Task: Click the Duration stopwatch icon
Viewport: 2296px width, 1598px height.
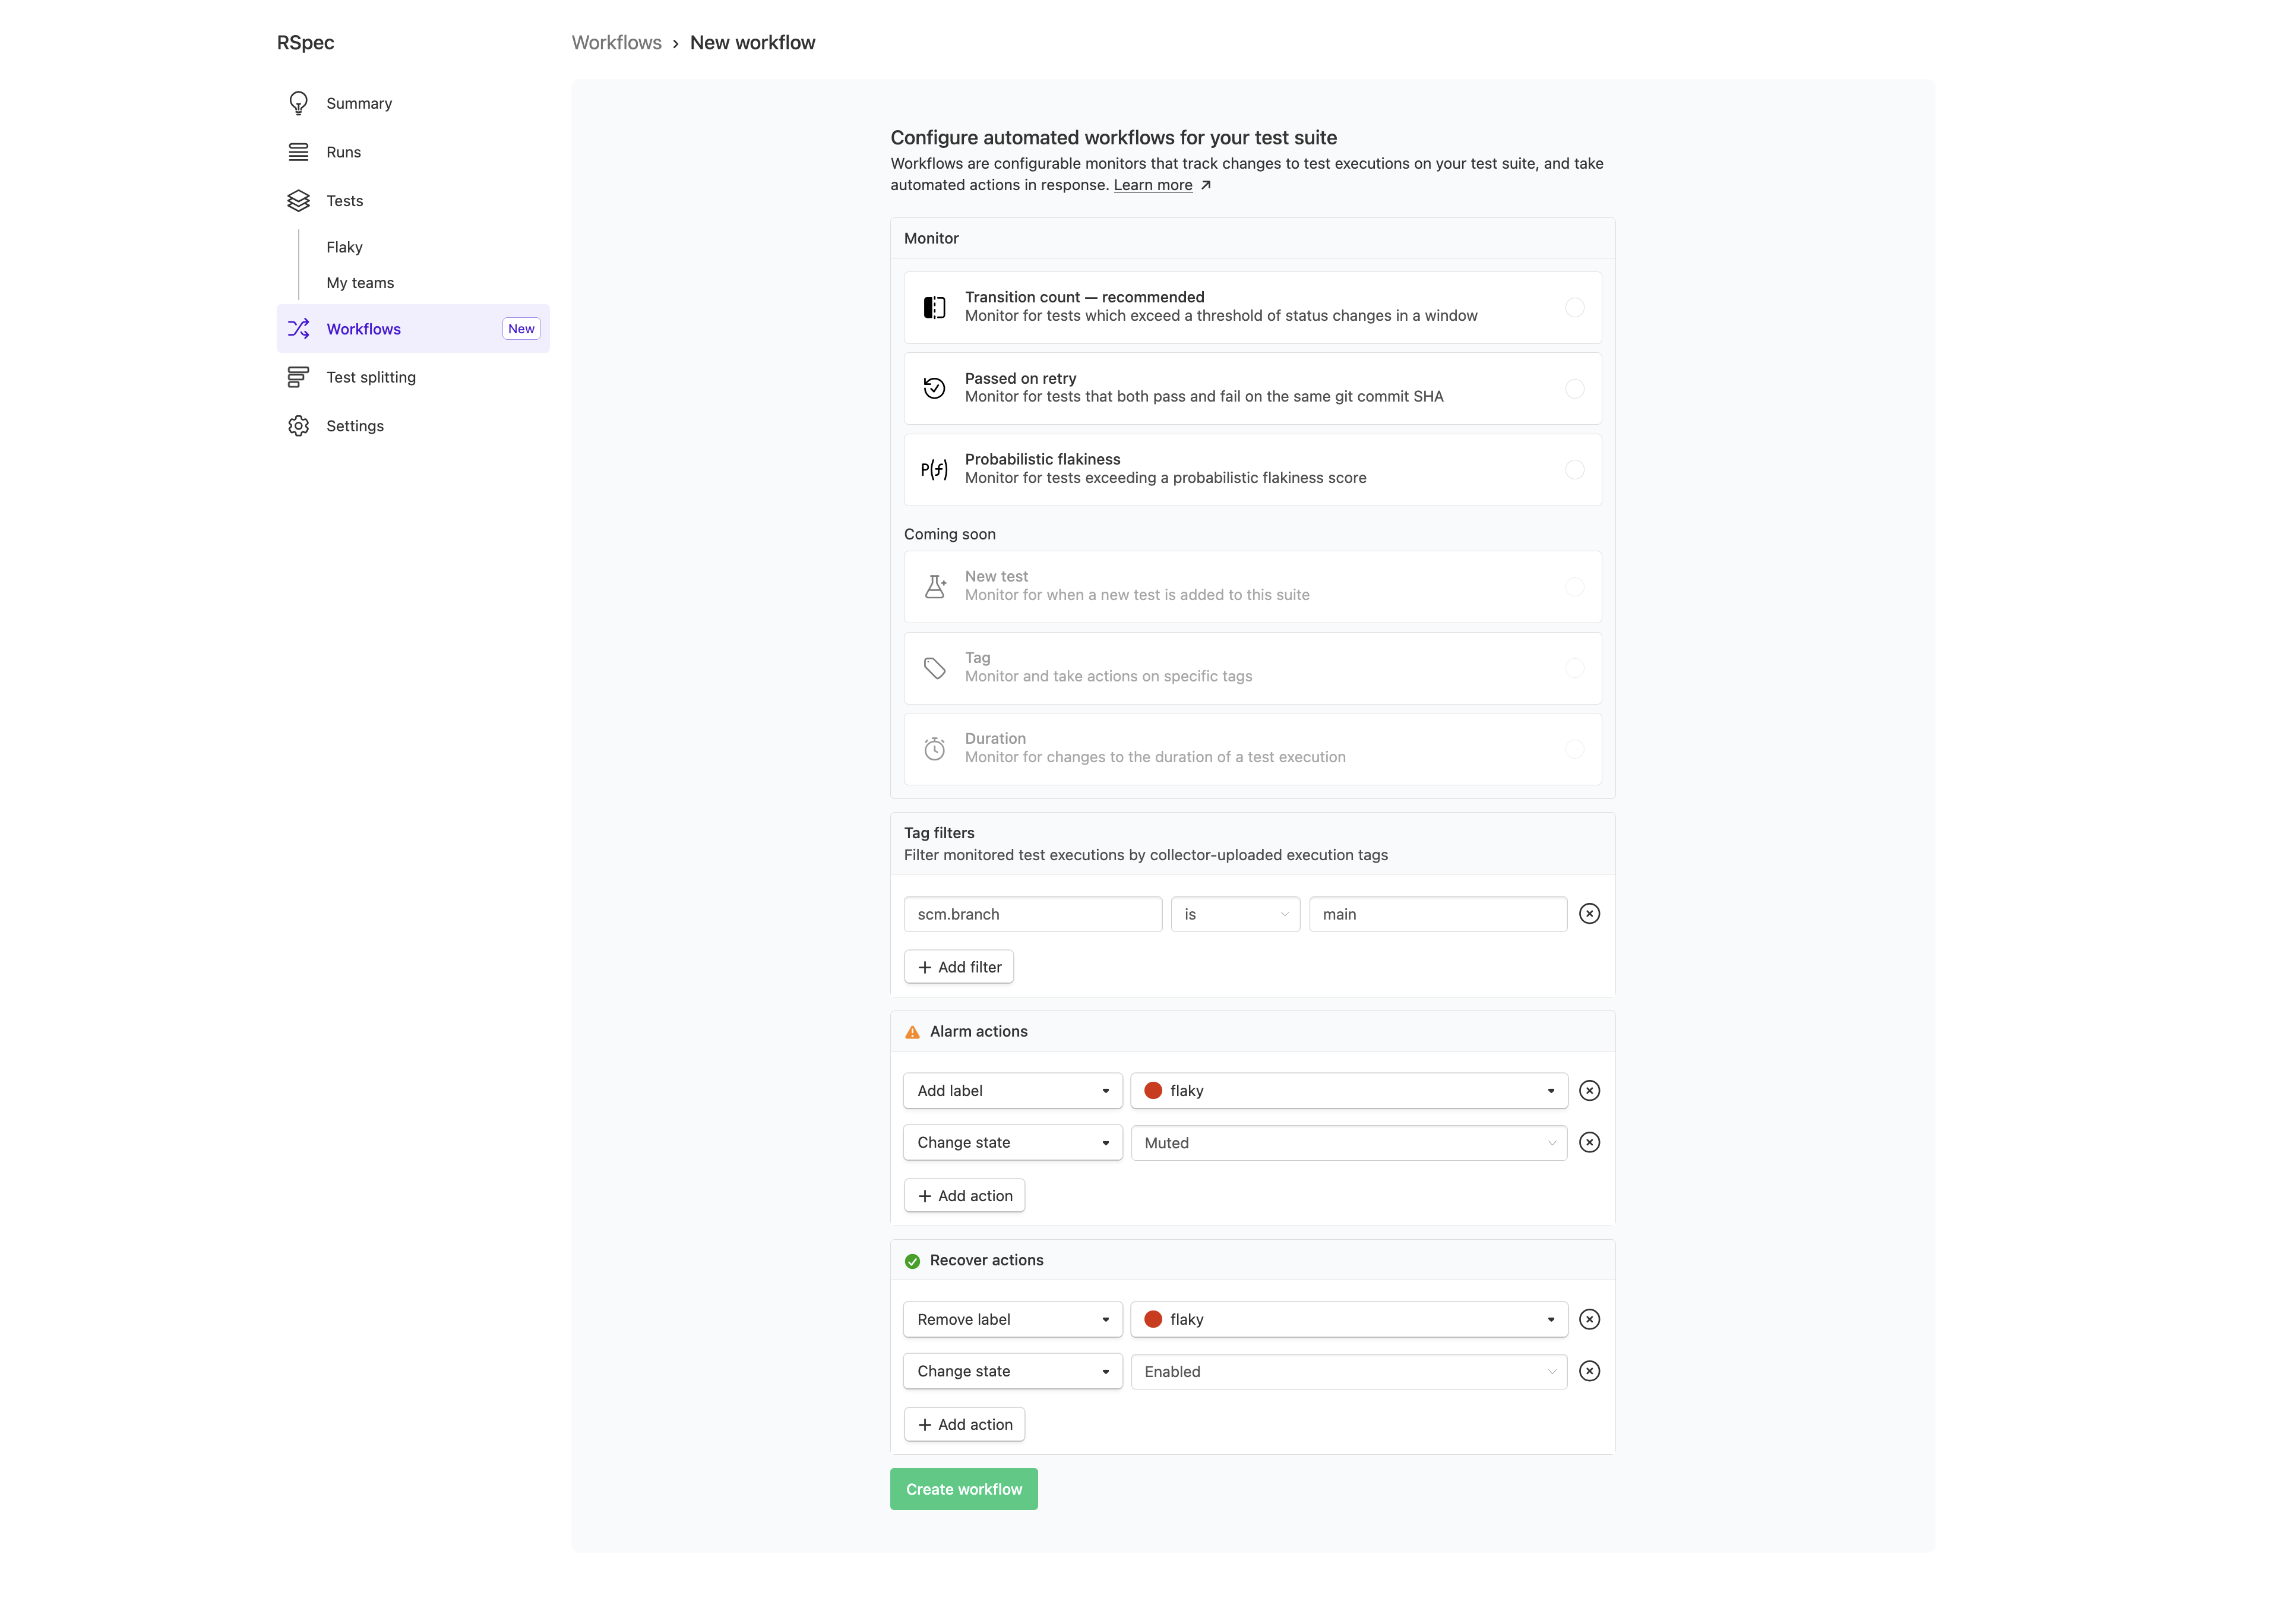Action: point(934,748)
